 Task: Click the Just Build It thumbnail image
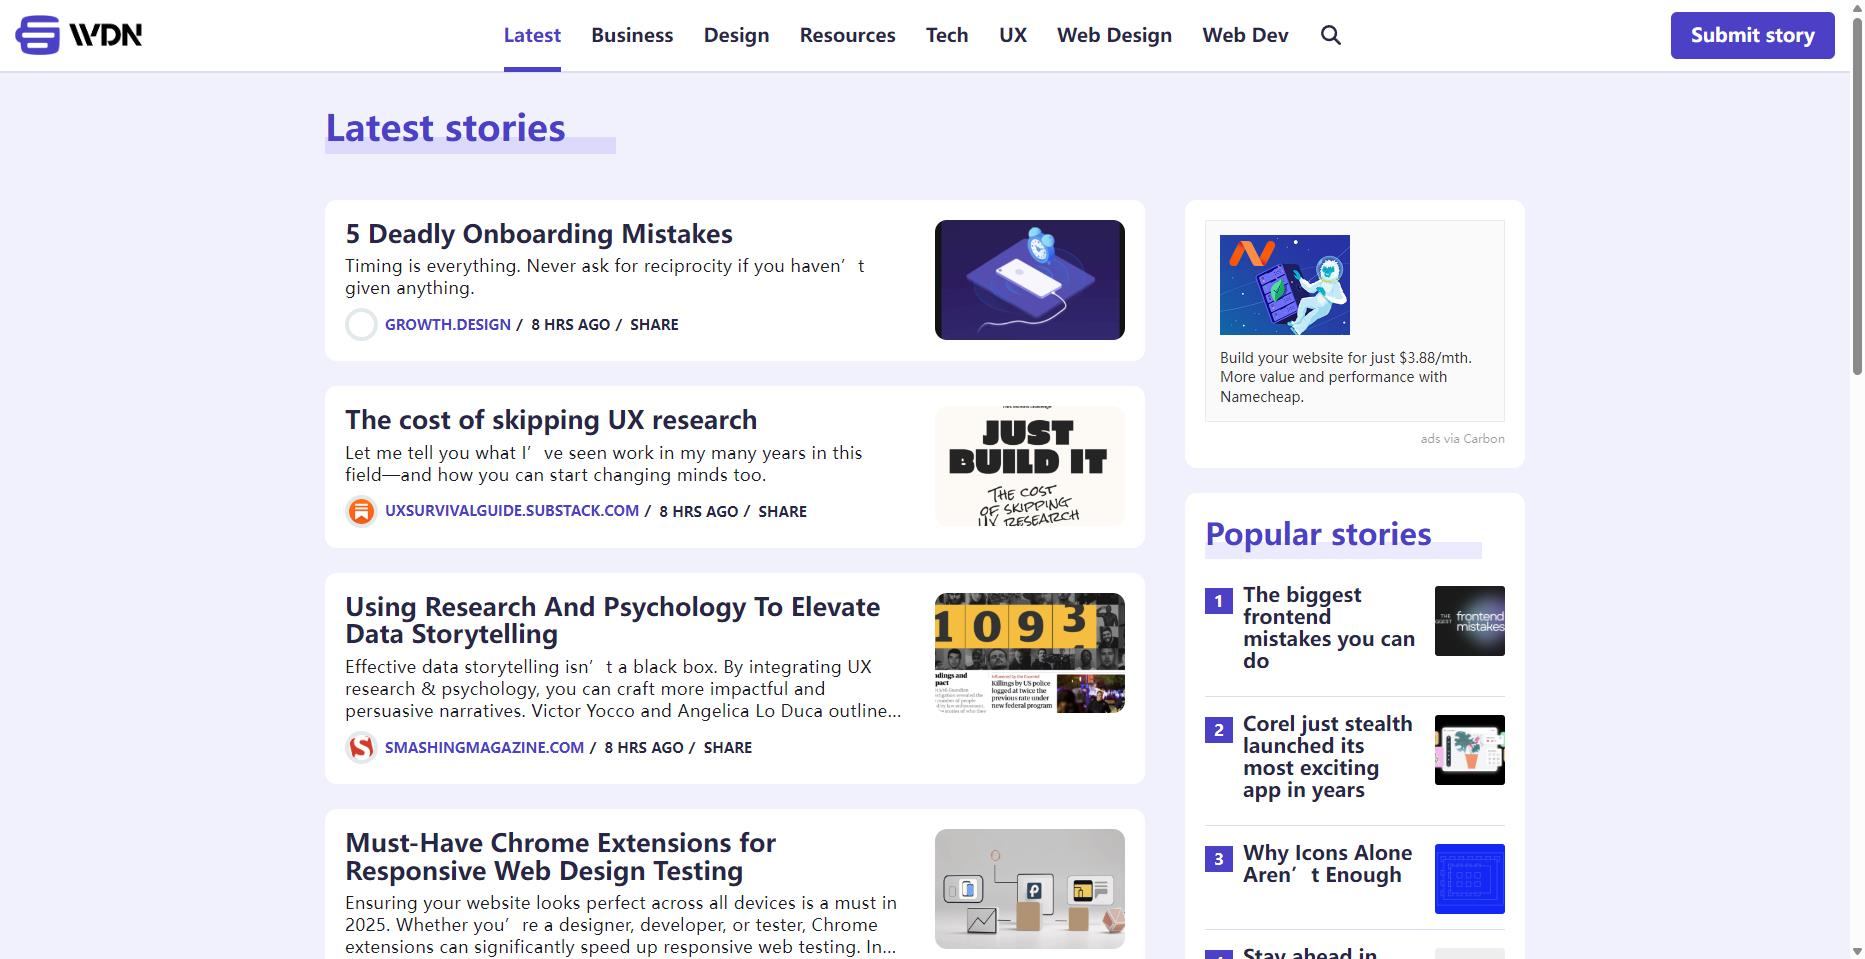tap(1030, 466)
